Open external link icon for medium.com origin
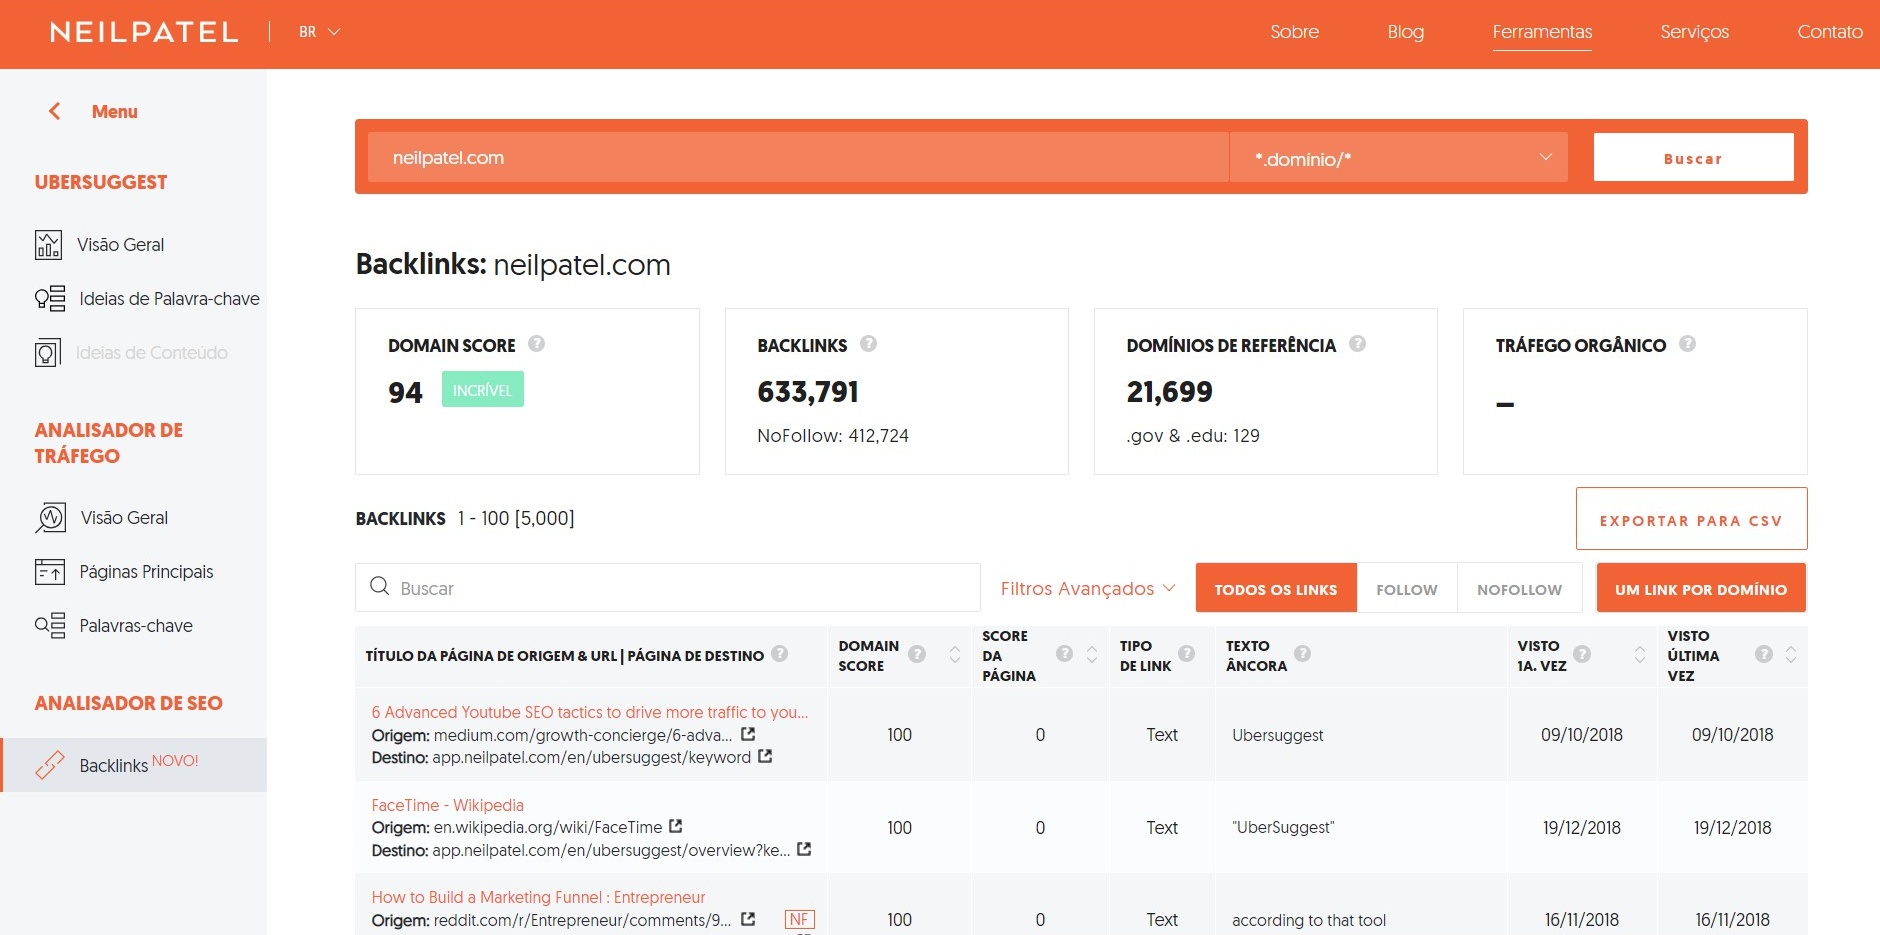Viewport: 1880px width, 935px height. [748, 734]
